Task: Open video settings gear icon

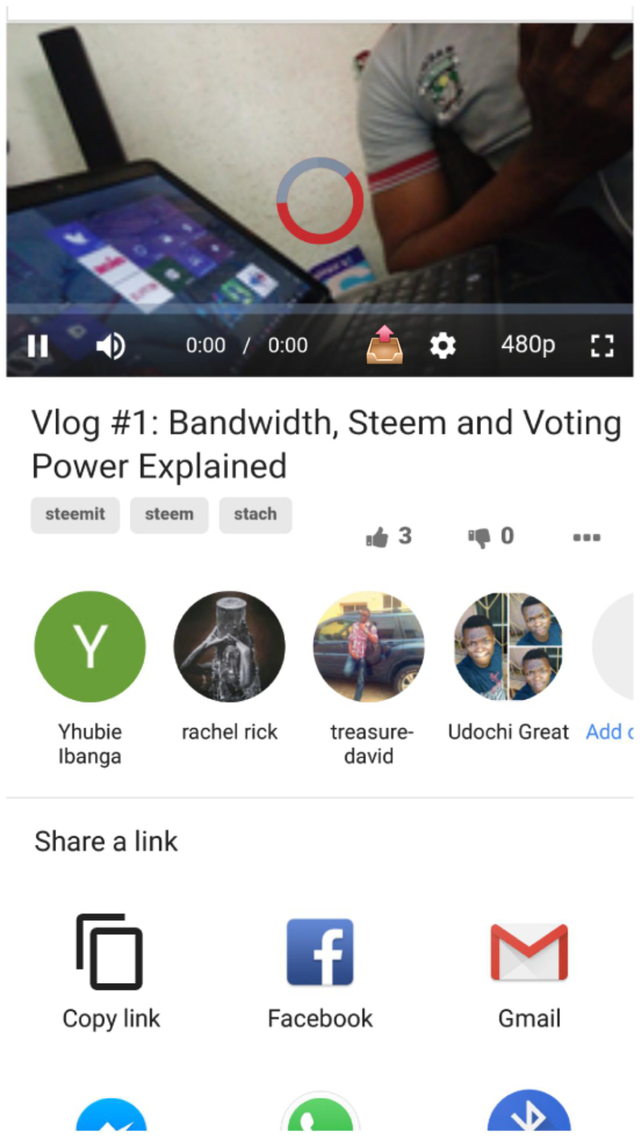Action: (443, 345)
